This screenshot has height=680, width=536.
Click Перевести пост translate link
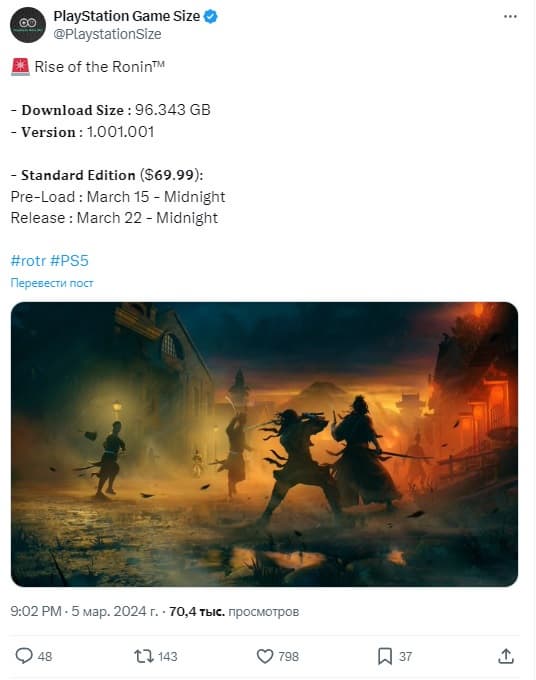coord(52,283)
